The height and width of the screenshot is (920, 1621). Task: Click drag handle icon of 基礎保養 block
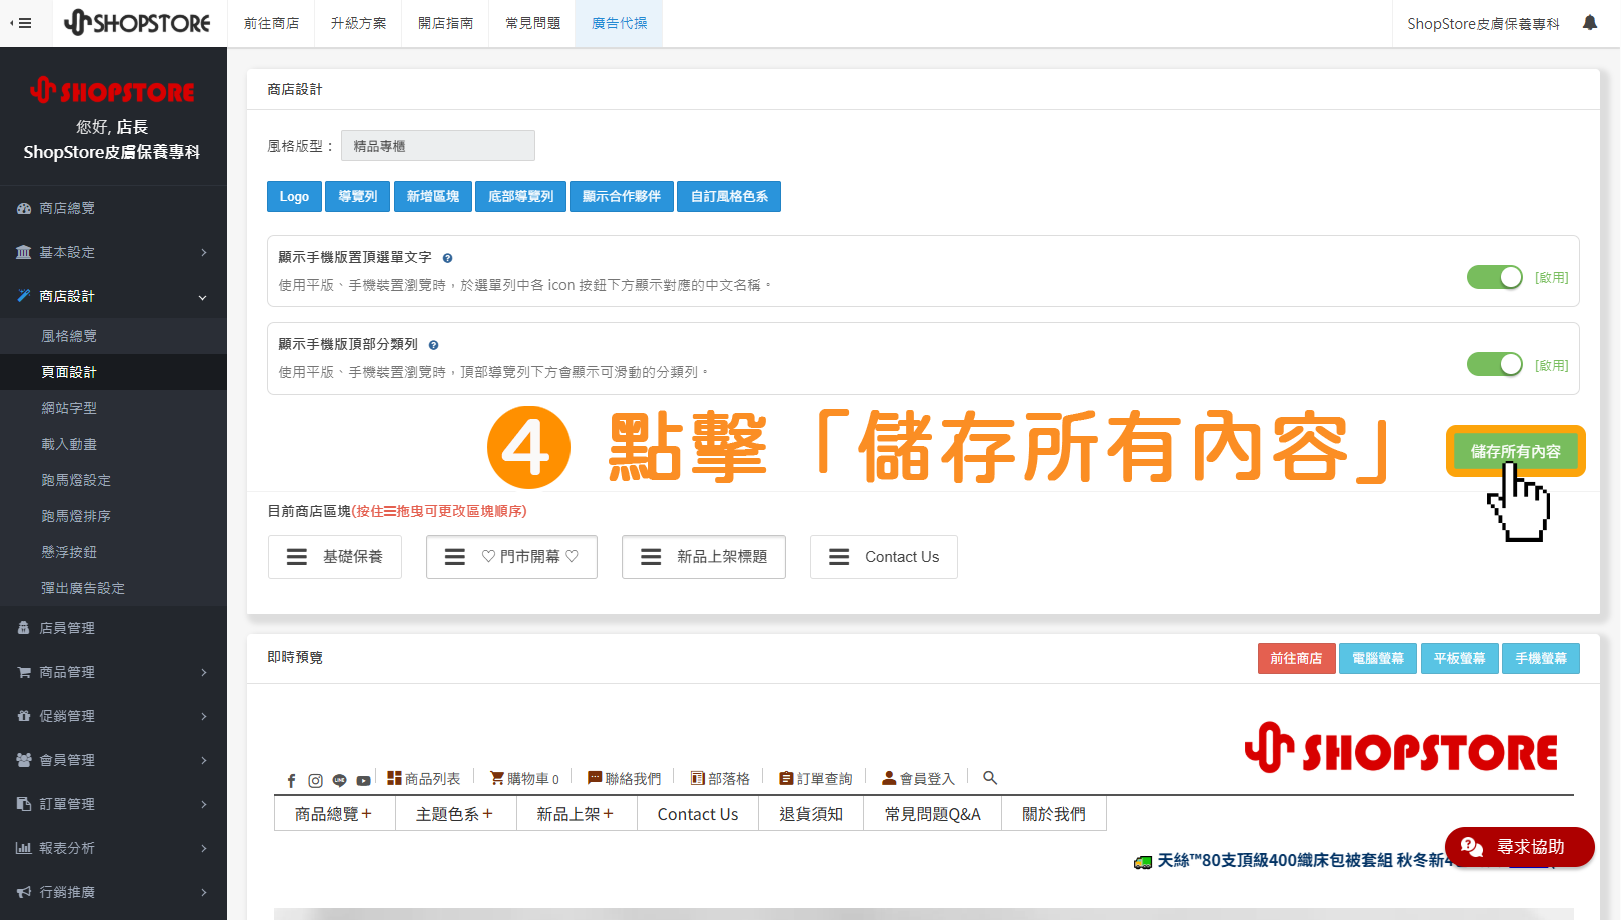[x=297, y=557]
